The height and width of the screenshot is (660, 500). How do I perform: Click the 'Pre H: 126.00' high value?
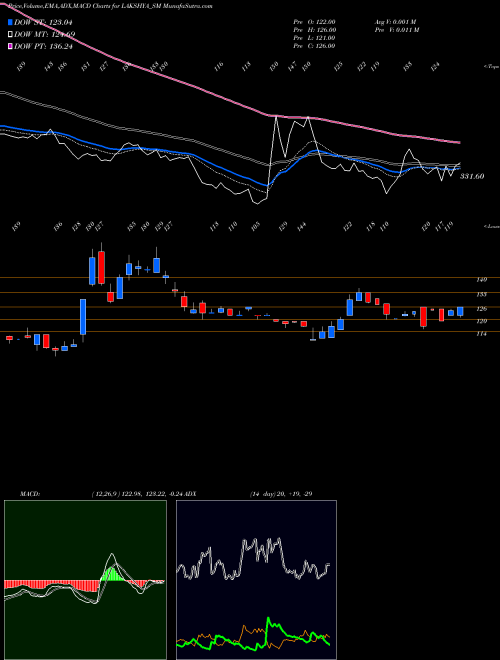314,30
